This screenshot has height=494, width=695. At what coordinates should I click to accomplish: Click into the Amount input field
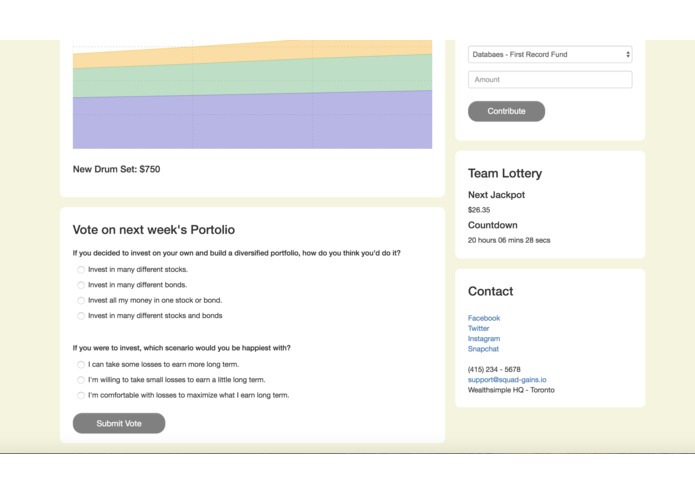point(550,80)
